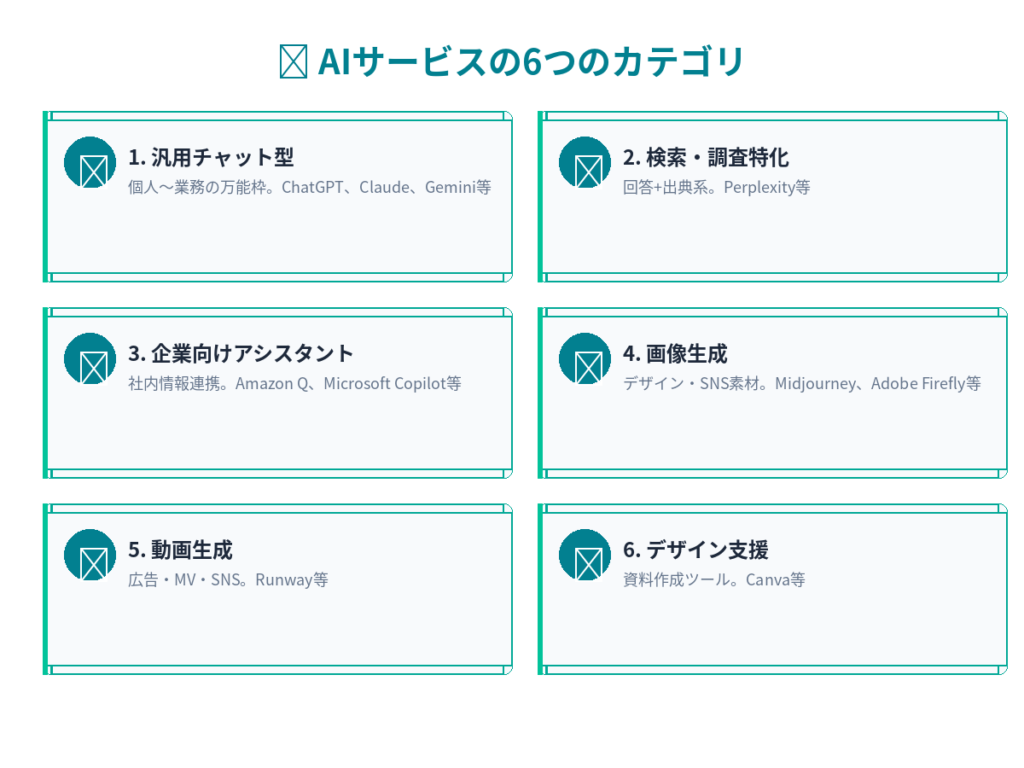The height and width of the screenshot is (768, 1024).
Task: Open the 3. 企業向けアシスタント title
Action: 241,353
